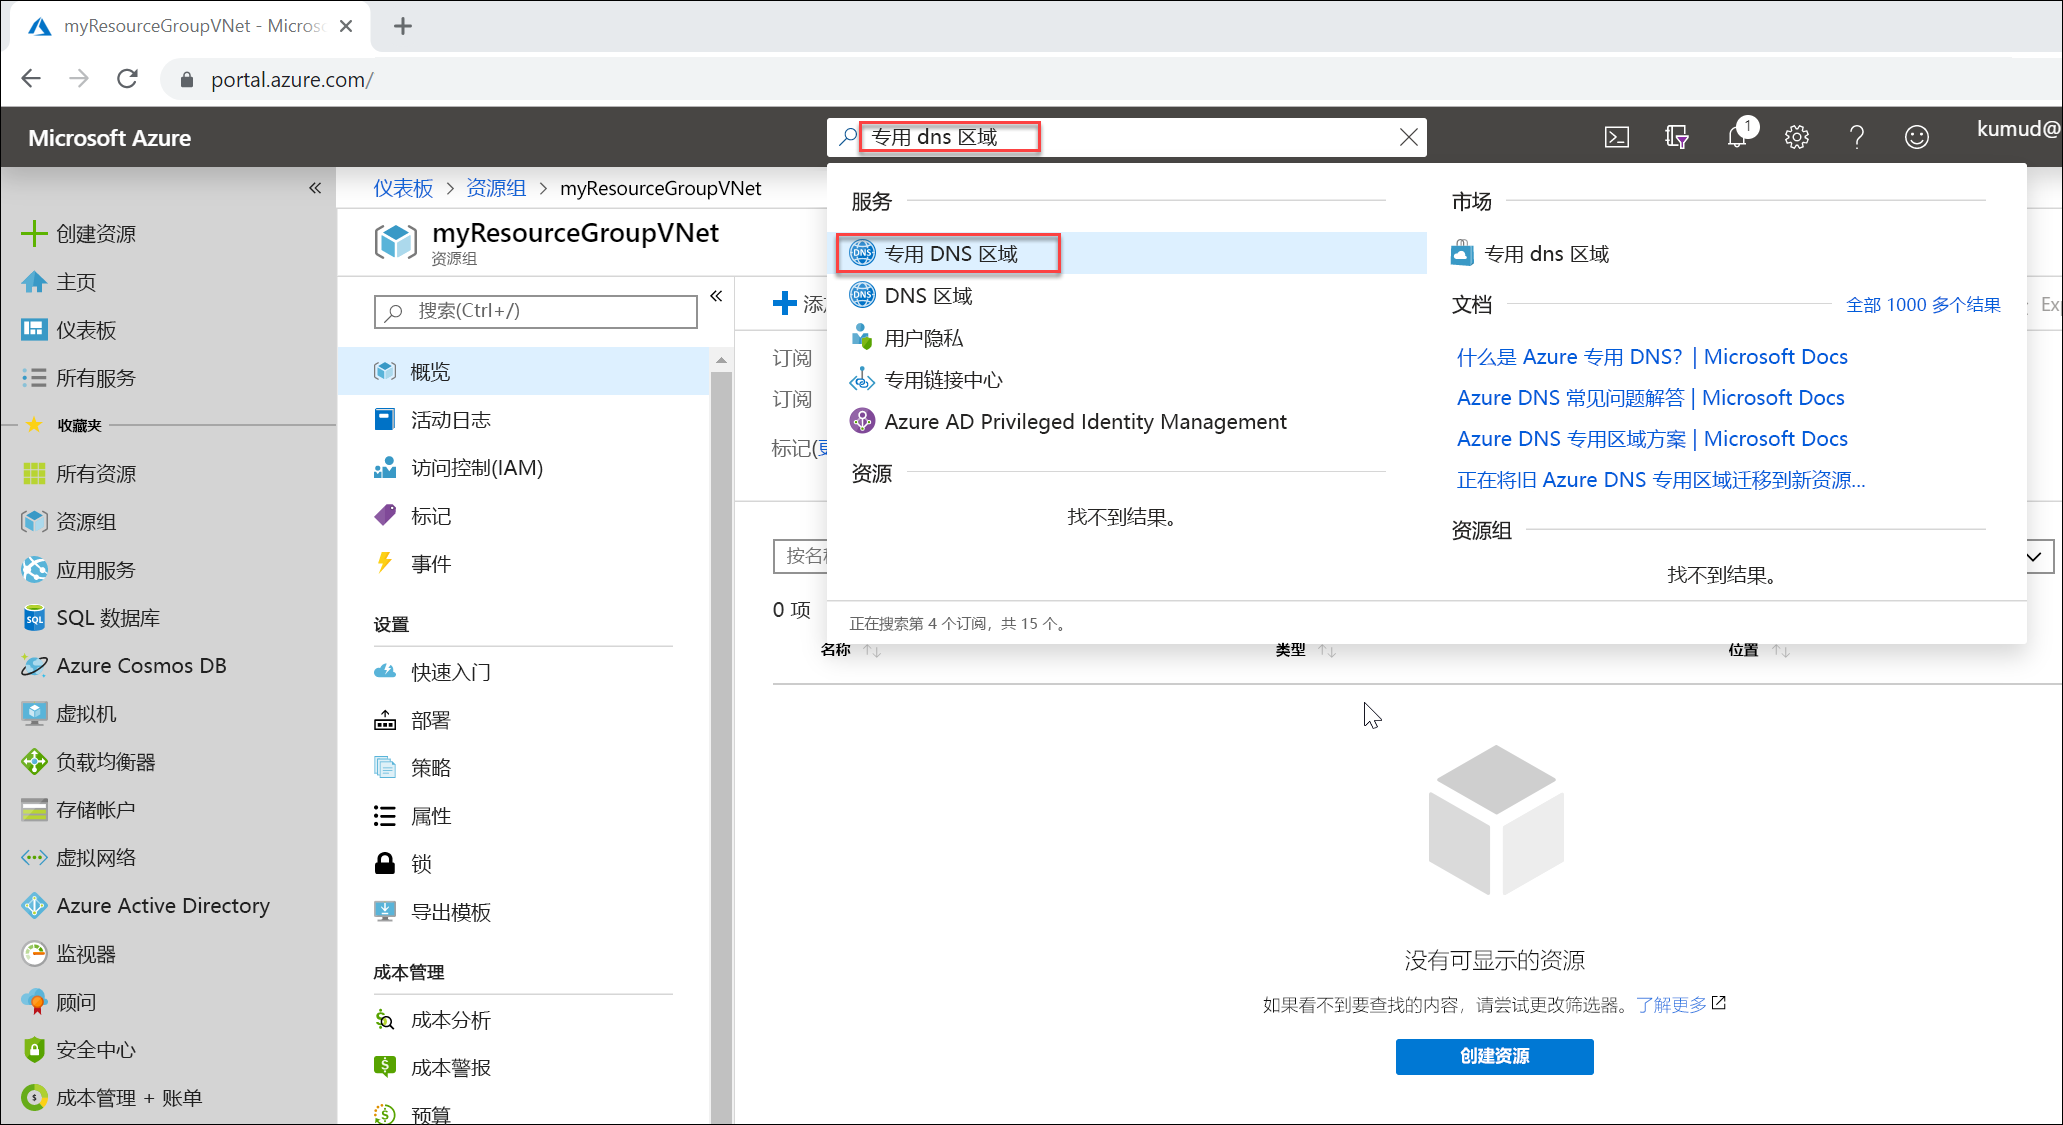
Task: Click the 用户隐私 service icon
Action: (862, 337)
